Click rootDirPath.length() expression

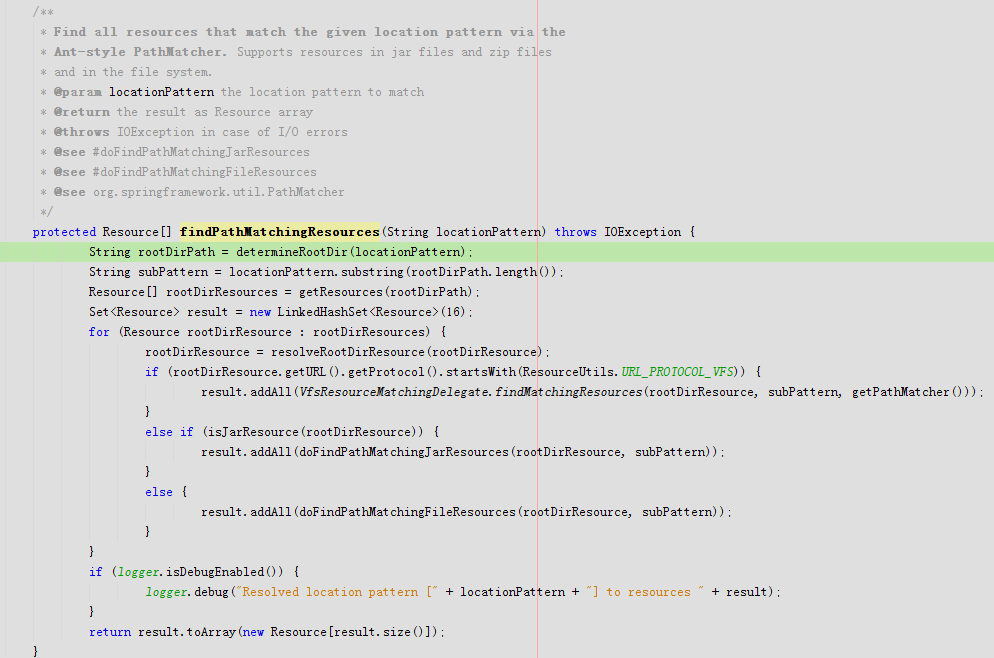[484, 272]
